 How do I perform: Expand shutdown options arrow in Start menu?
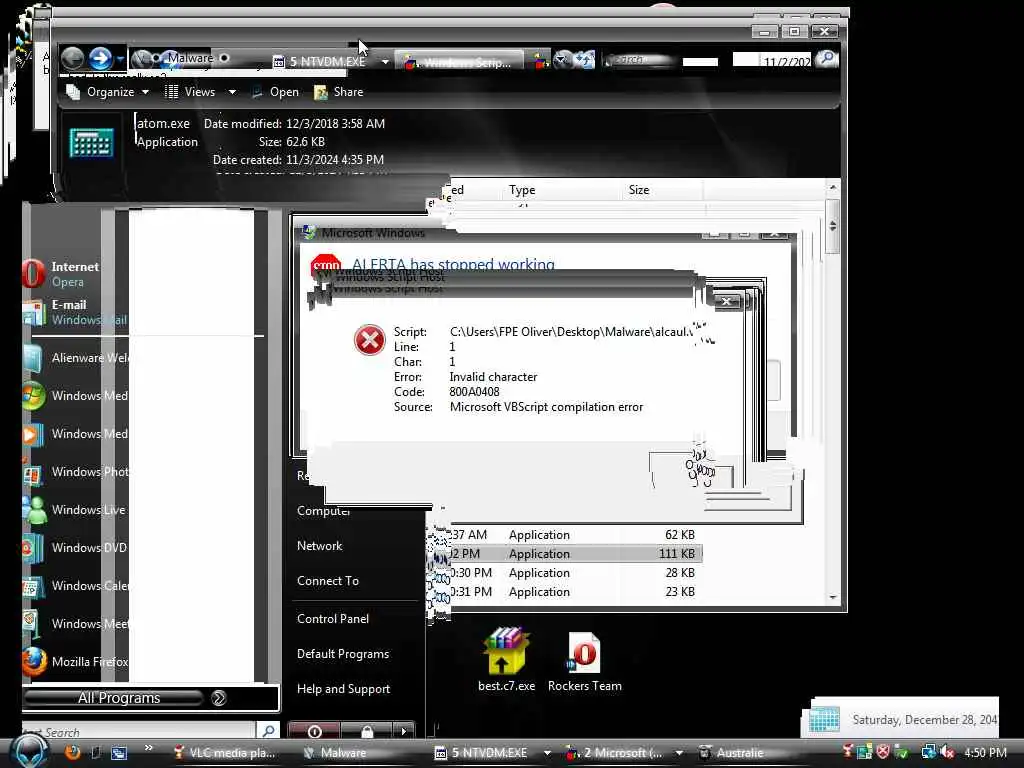(x=404, y=731)
